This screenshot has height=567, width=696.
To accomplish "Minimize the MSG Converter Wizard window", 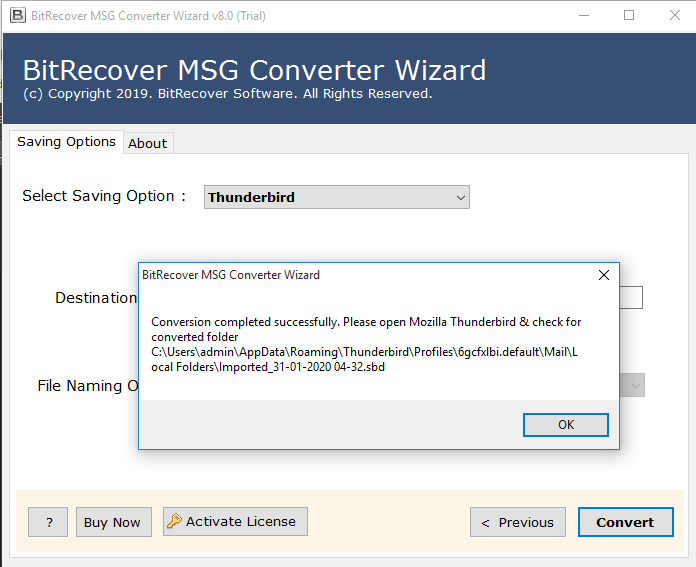I will [584, 16].
